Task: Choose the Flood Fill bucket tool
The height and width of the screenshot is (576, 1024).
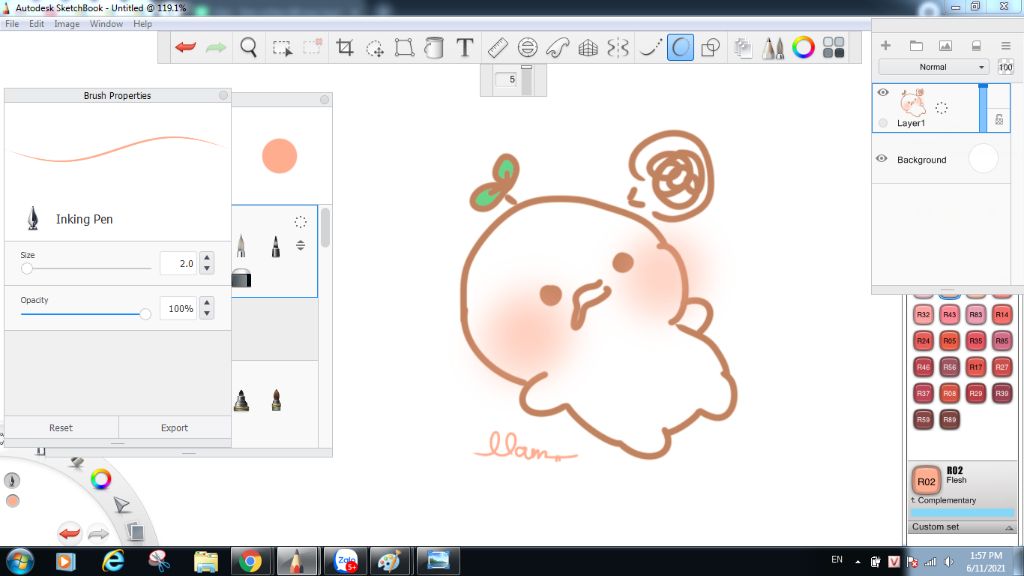Action: coord(434,47)
